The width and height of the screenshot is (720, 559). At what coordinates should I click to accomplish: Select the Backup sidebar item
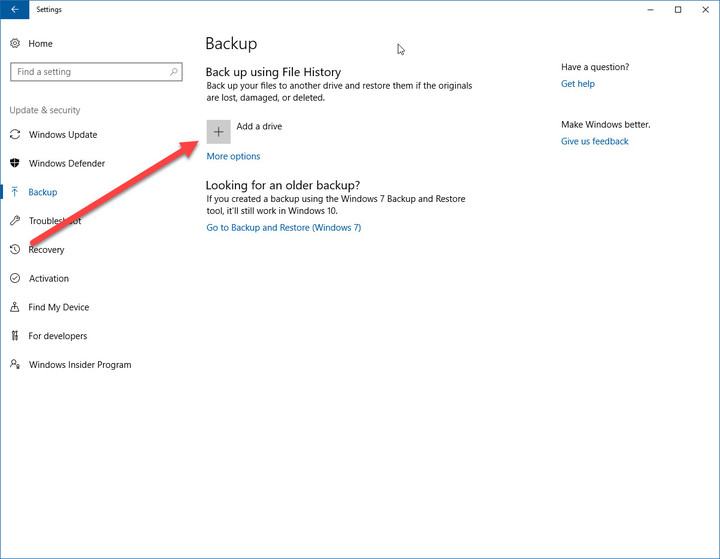tap(43, 192)
